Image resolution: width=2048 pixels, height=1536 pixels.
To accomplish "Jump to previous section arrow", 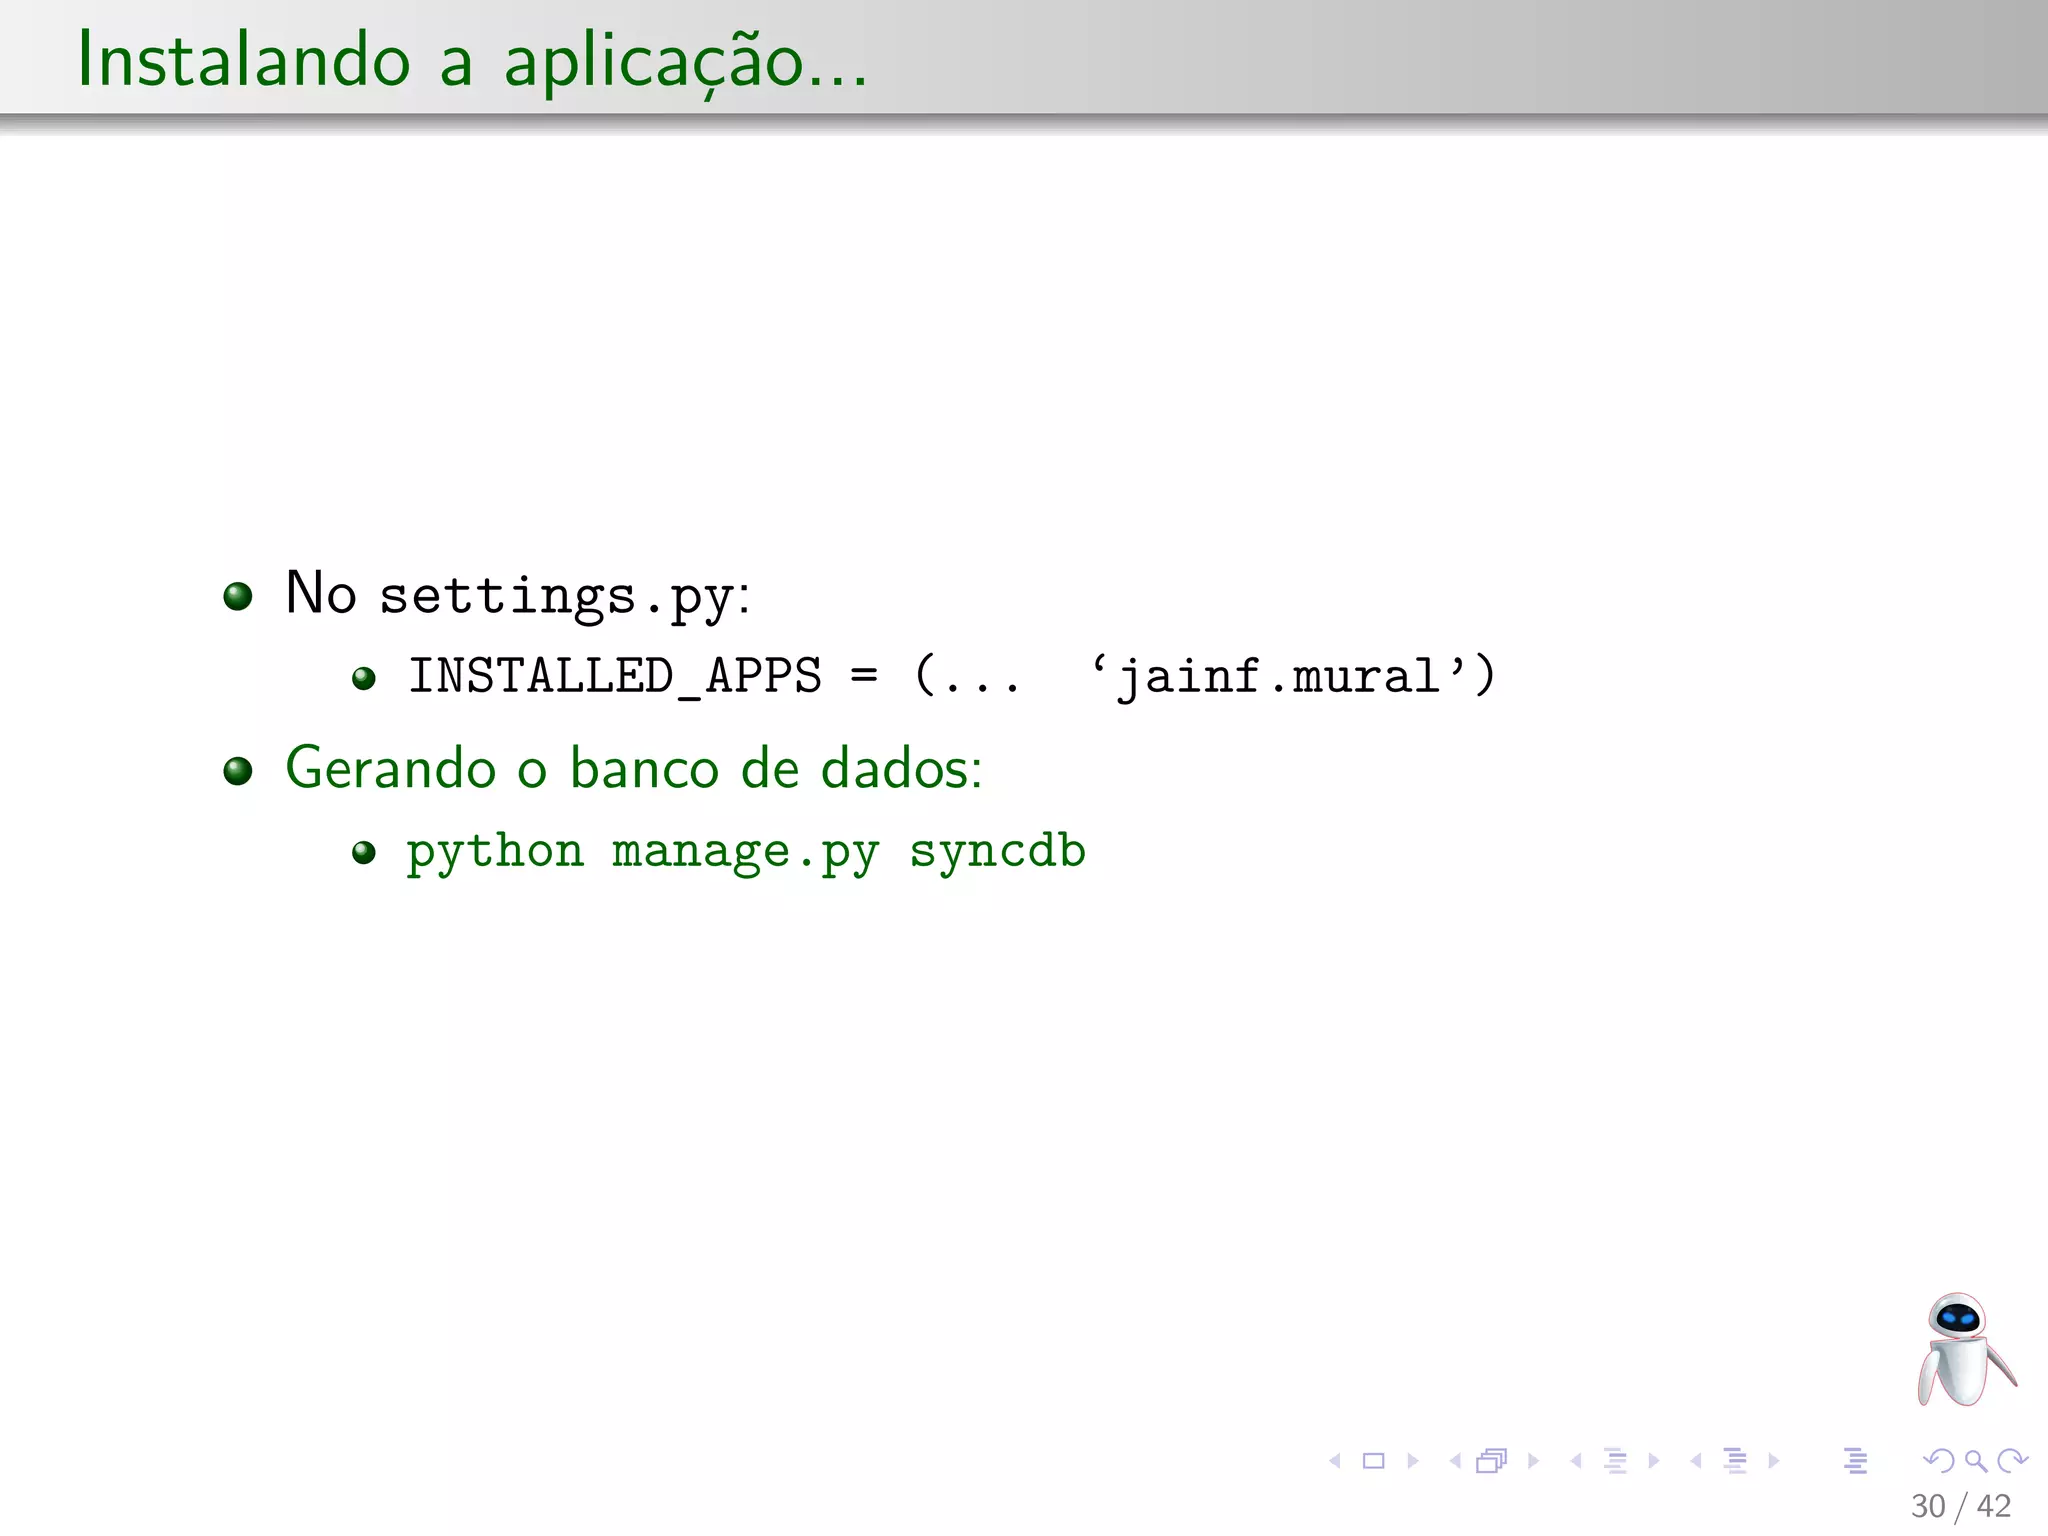I will [1696, 1461].
